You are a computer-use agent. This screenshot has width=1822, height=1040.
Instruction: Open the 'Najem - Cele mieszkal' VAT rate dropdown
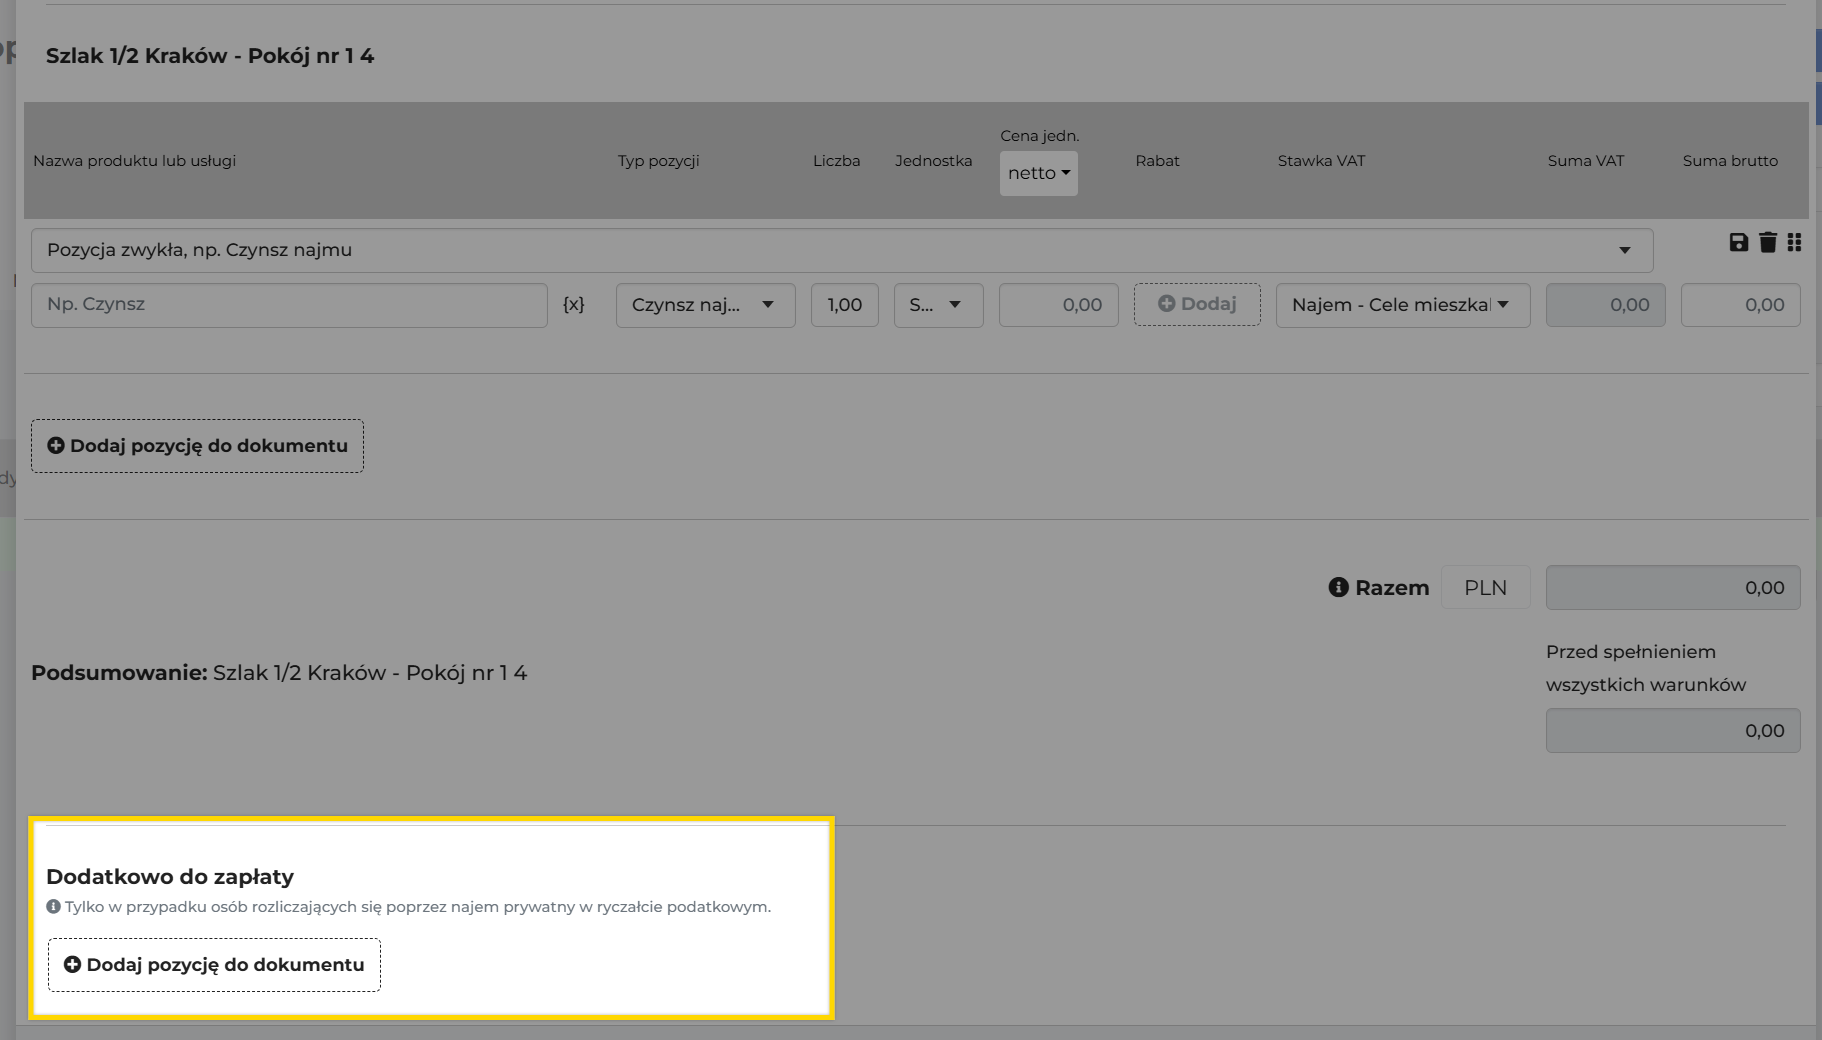(1403, 305)
